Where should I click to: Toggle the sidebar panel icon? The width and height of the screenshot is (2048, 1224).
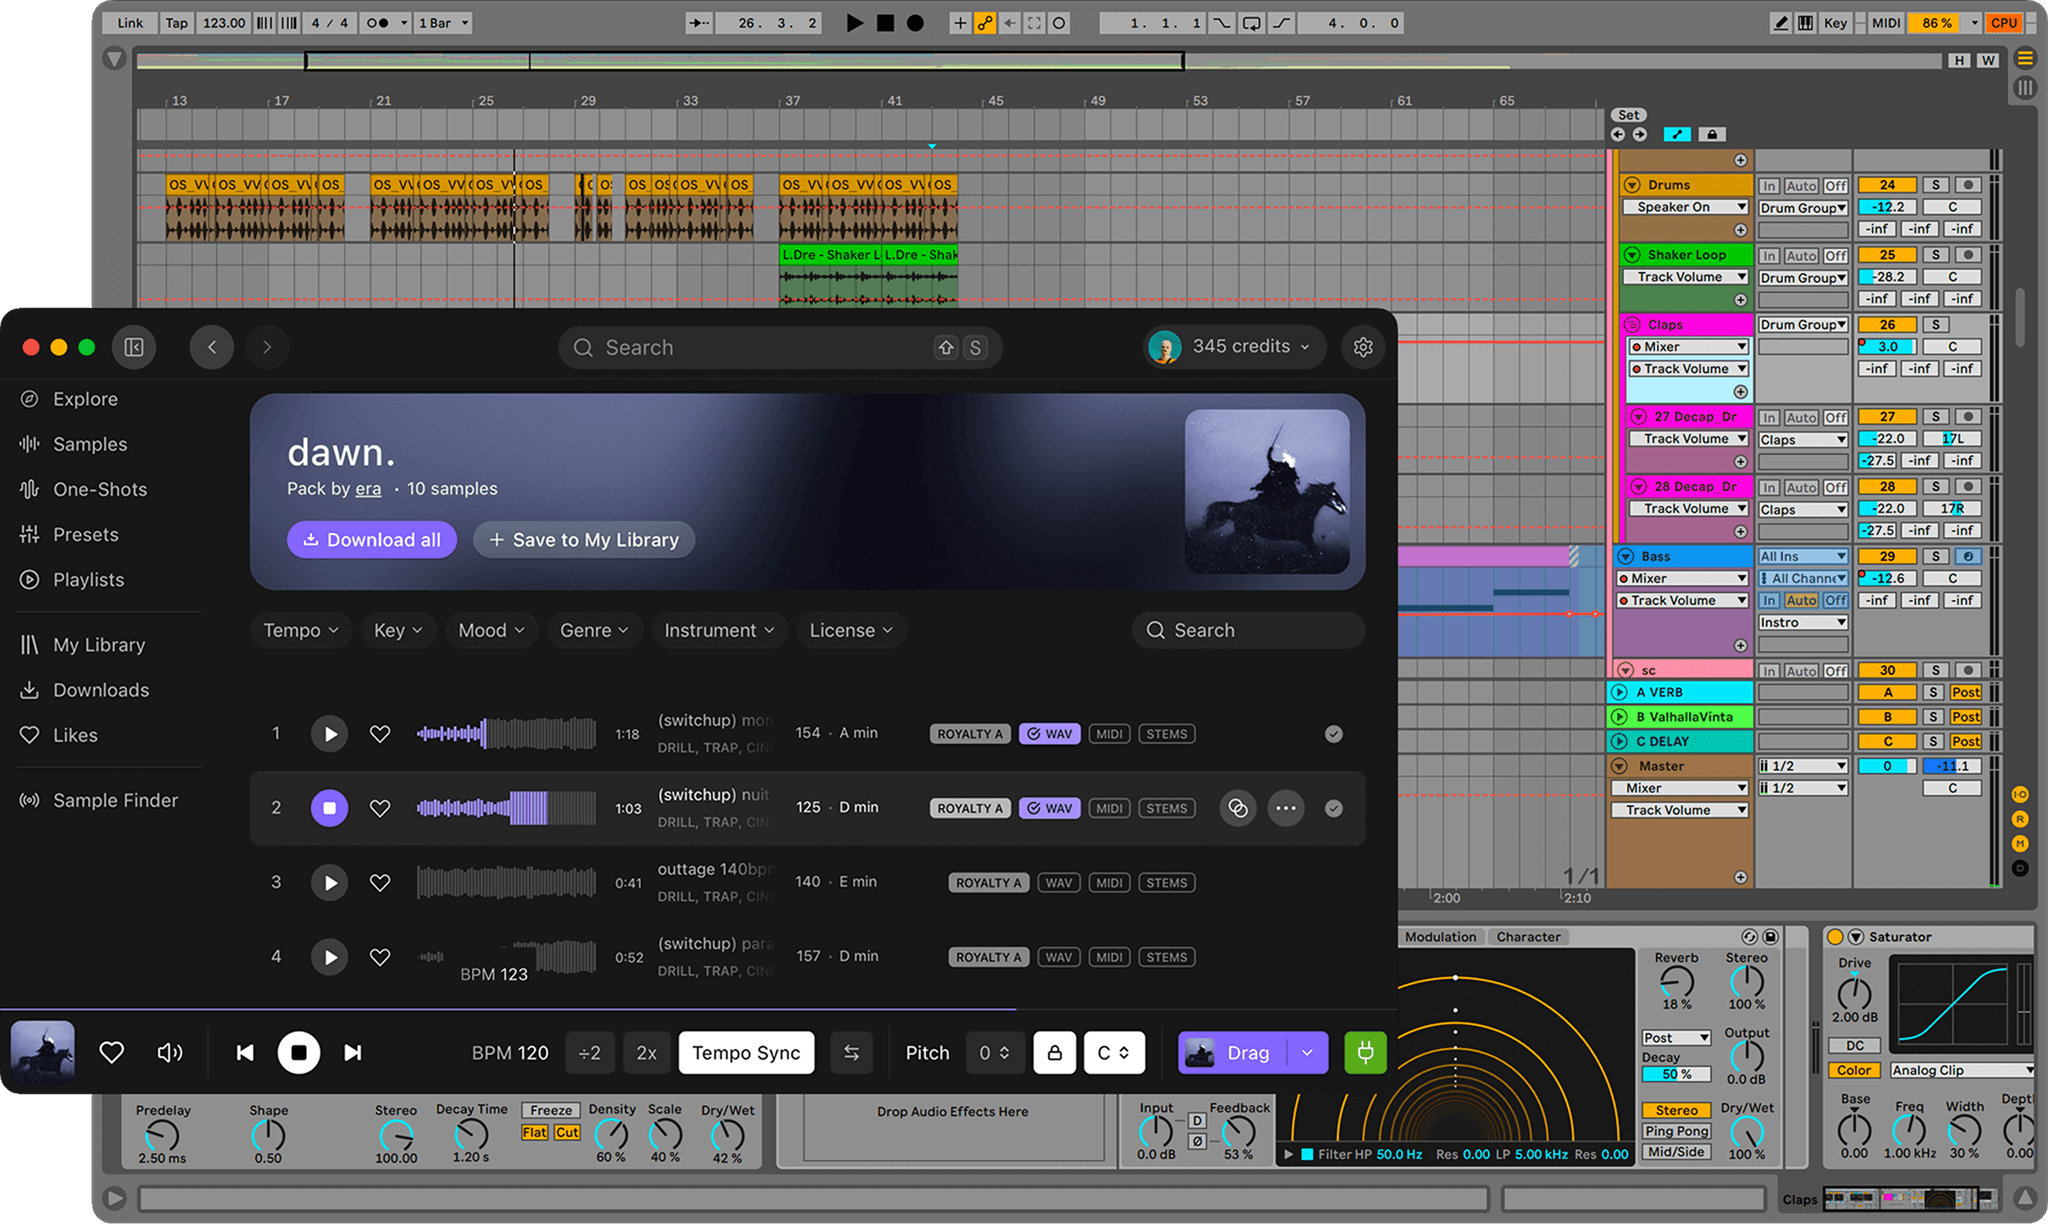(x=134, y=347)
